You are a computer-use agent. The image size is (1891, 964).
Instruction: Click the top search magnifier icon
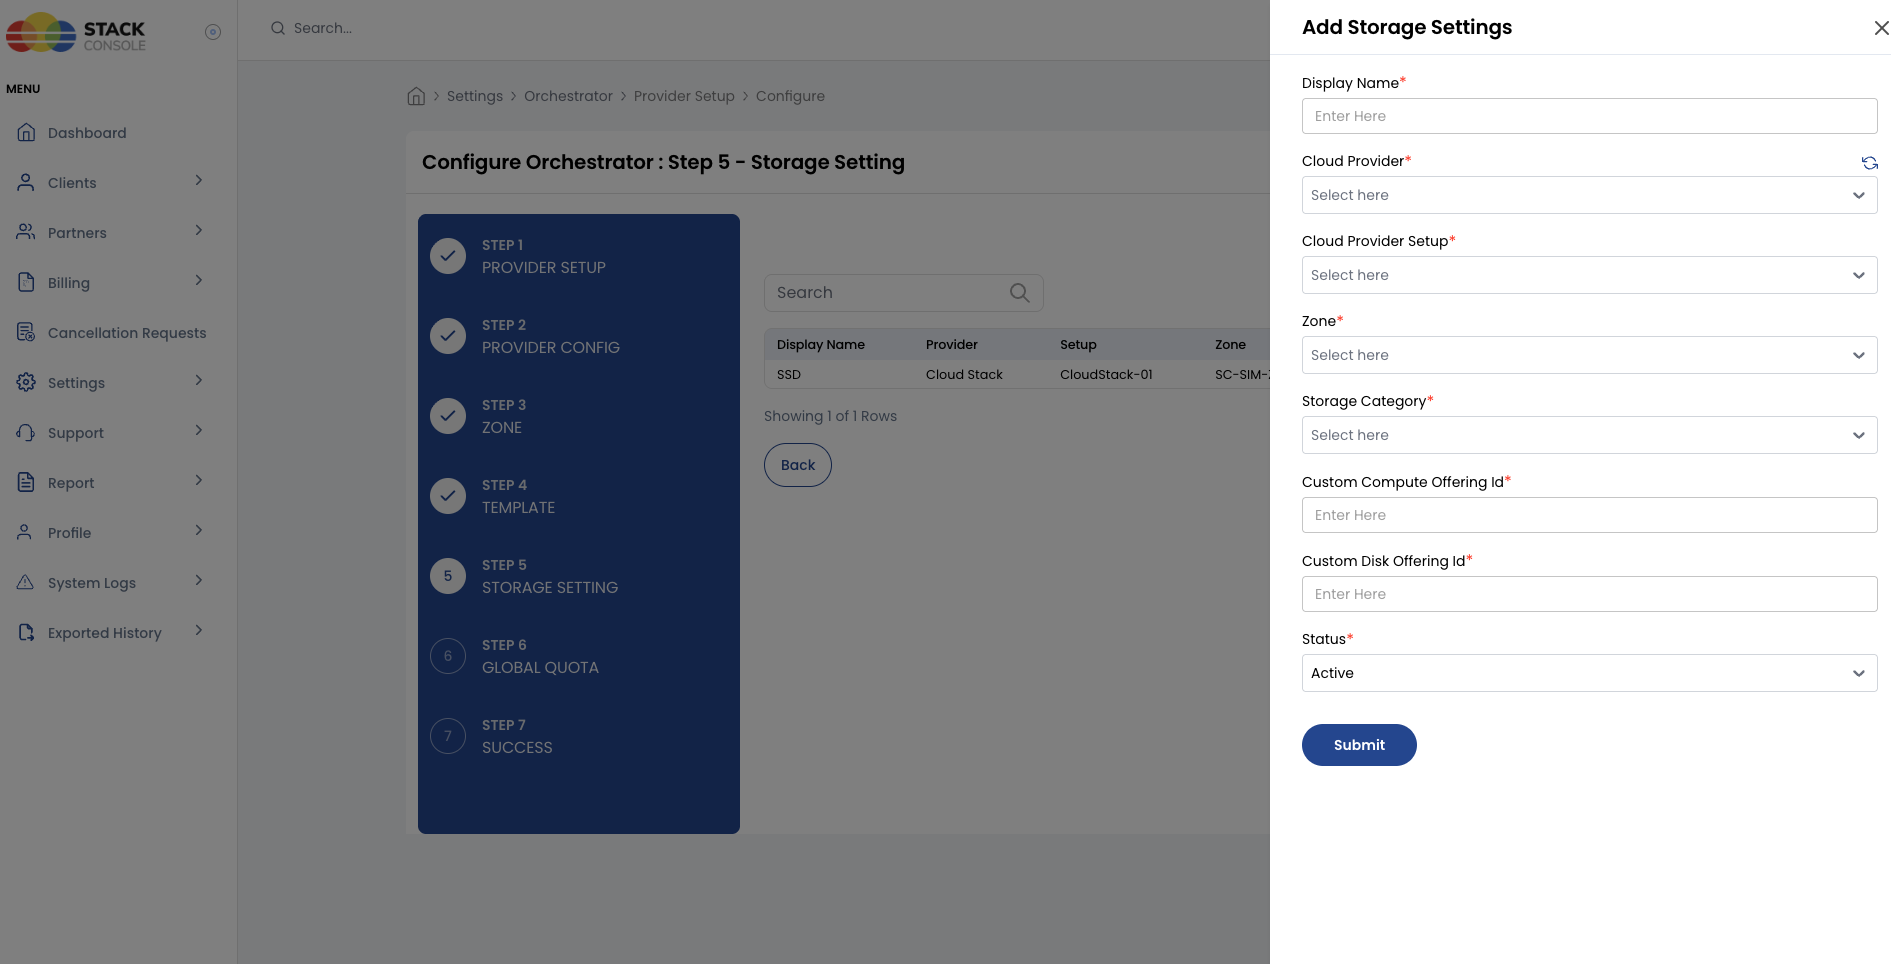pos(278,28)
